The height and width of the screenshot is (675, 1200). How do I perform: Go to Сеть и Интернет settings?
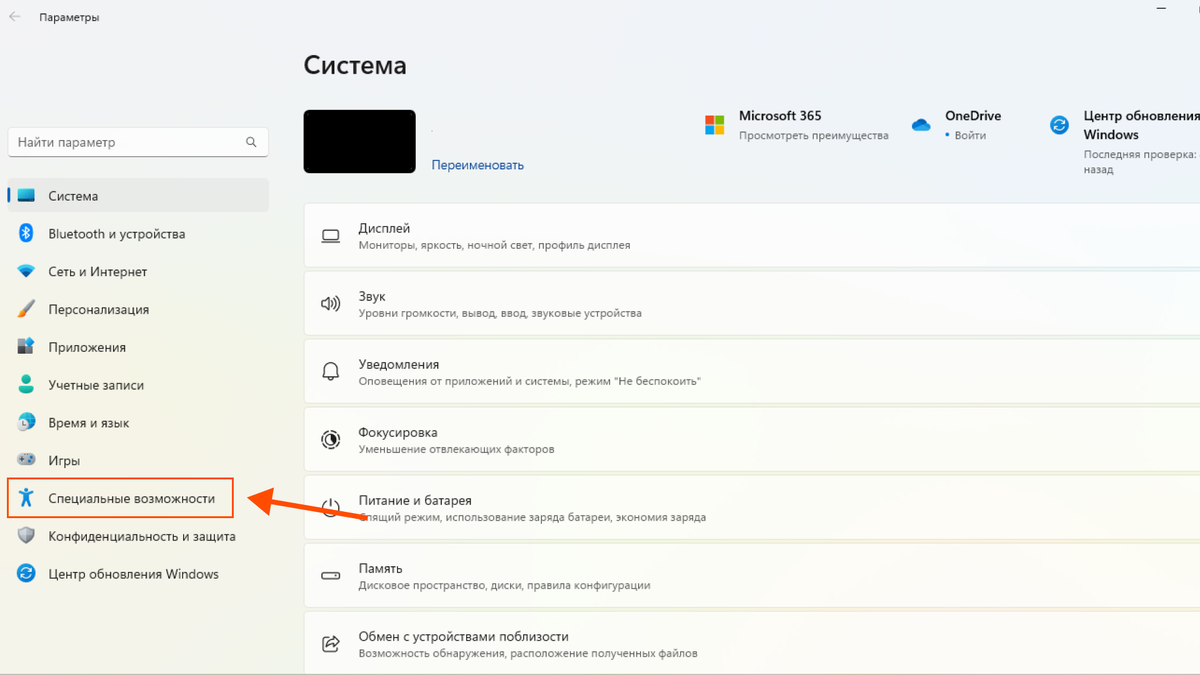pyautogui.click(x=138, y=272)
